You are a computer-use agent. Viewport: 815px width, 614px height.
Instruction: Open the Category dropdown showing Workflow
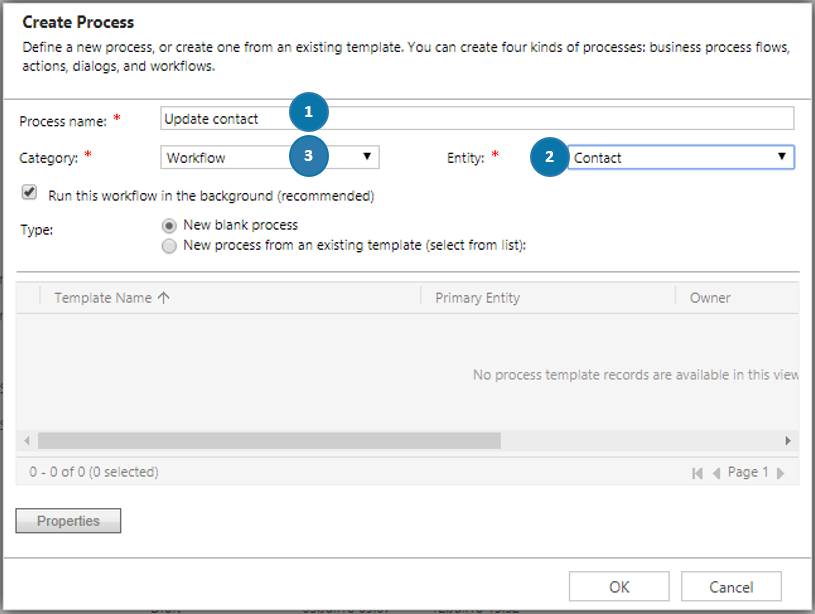[269, 157]
